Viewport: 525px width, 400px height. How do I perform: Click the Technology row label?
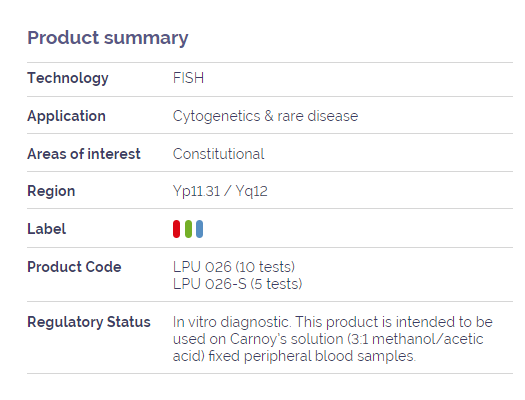click(x=68, y=78)
